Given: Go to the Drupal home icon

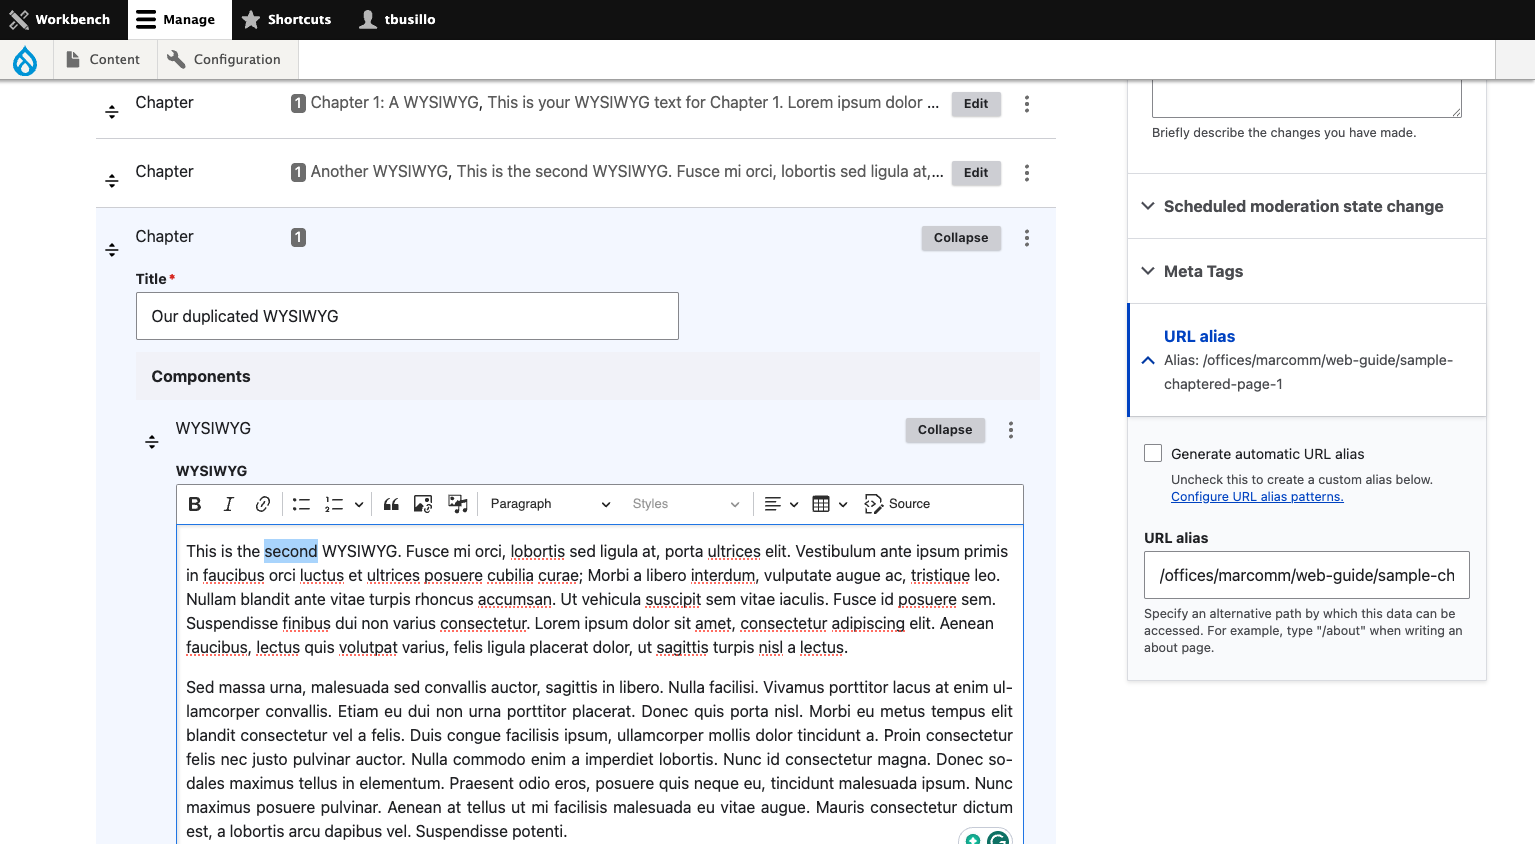Looking at the screenshot, I should (x=25, y=60).
